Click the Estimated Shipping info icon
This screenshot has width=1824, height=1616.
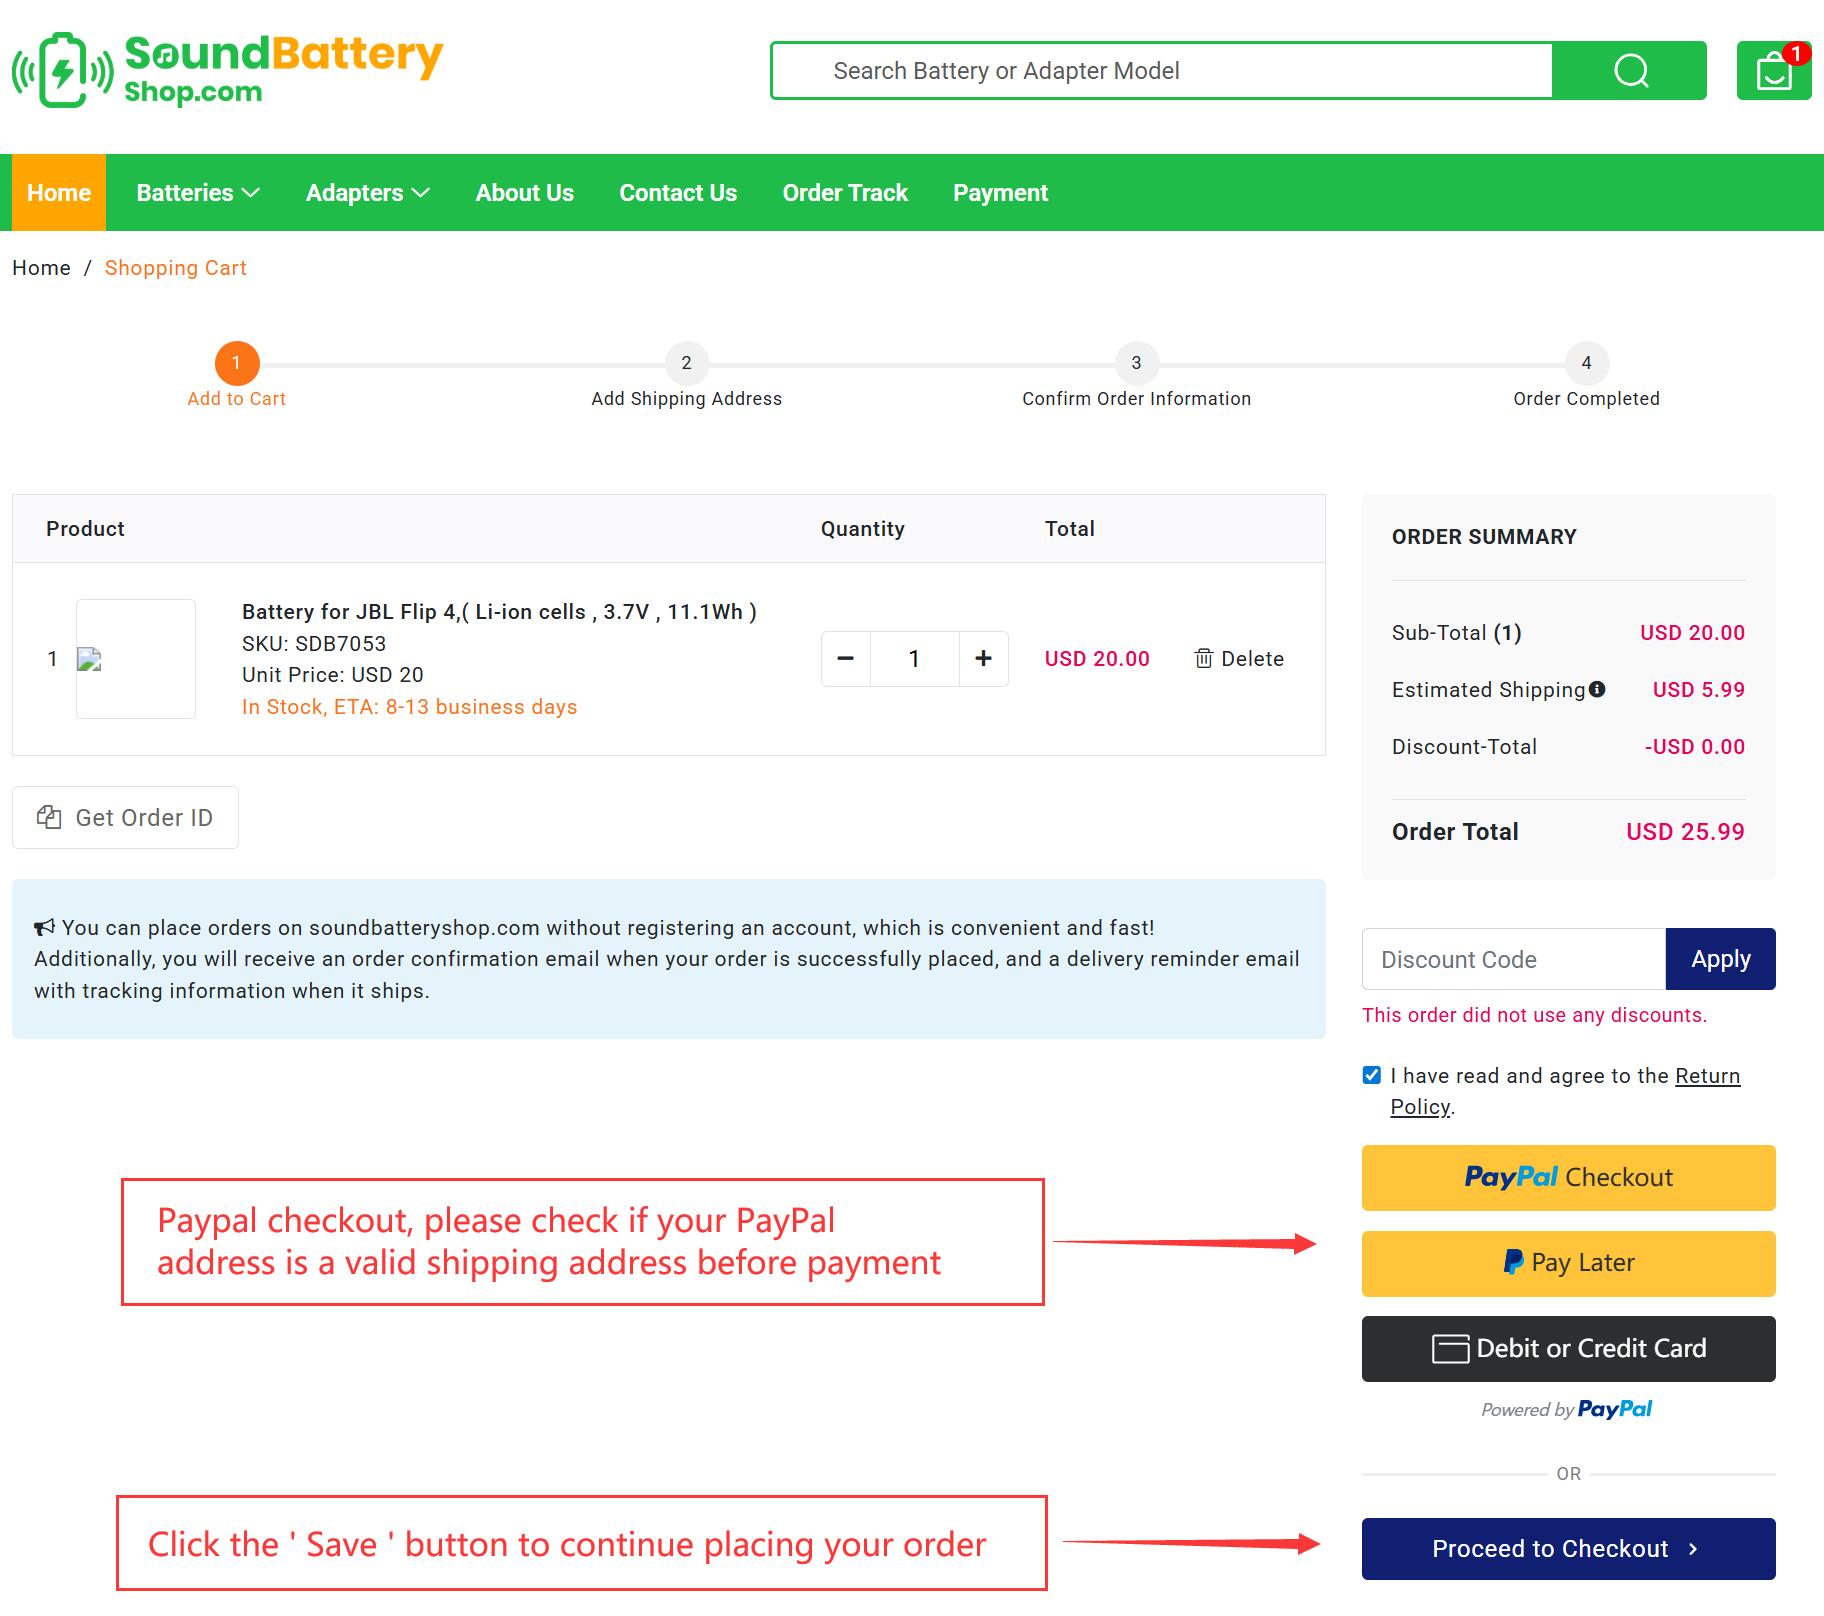[1597, 689]
